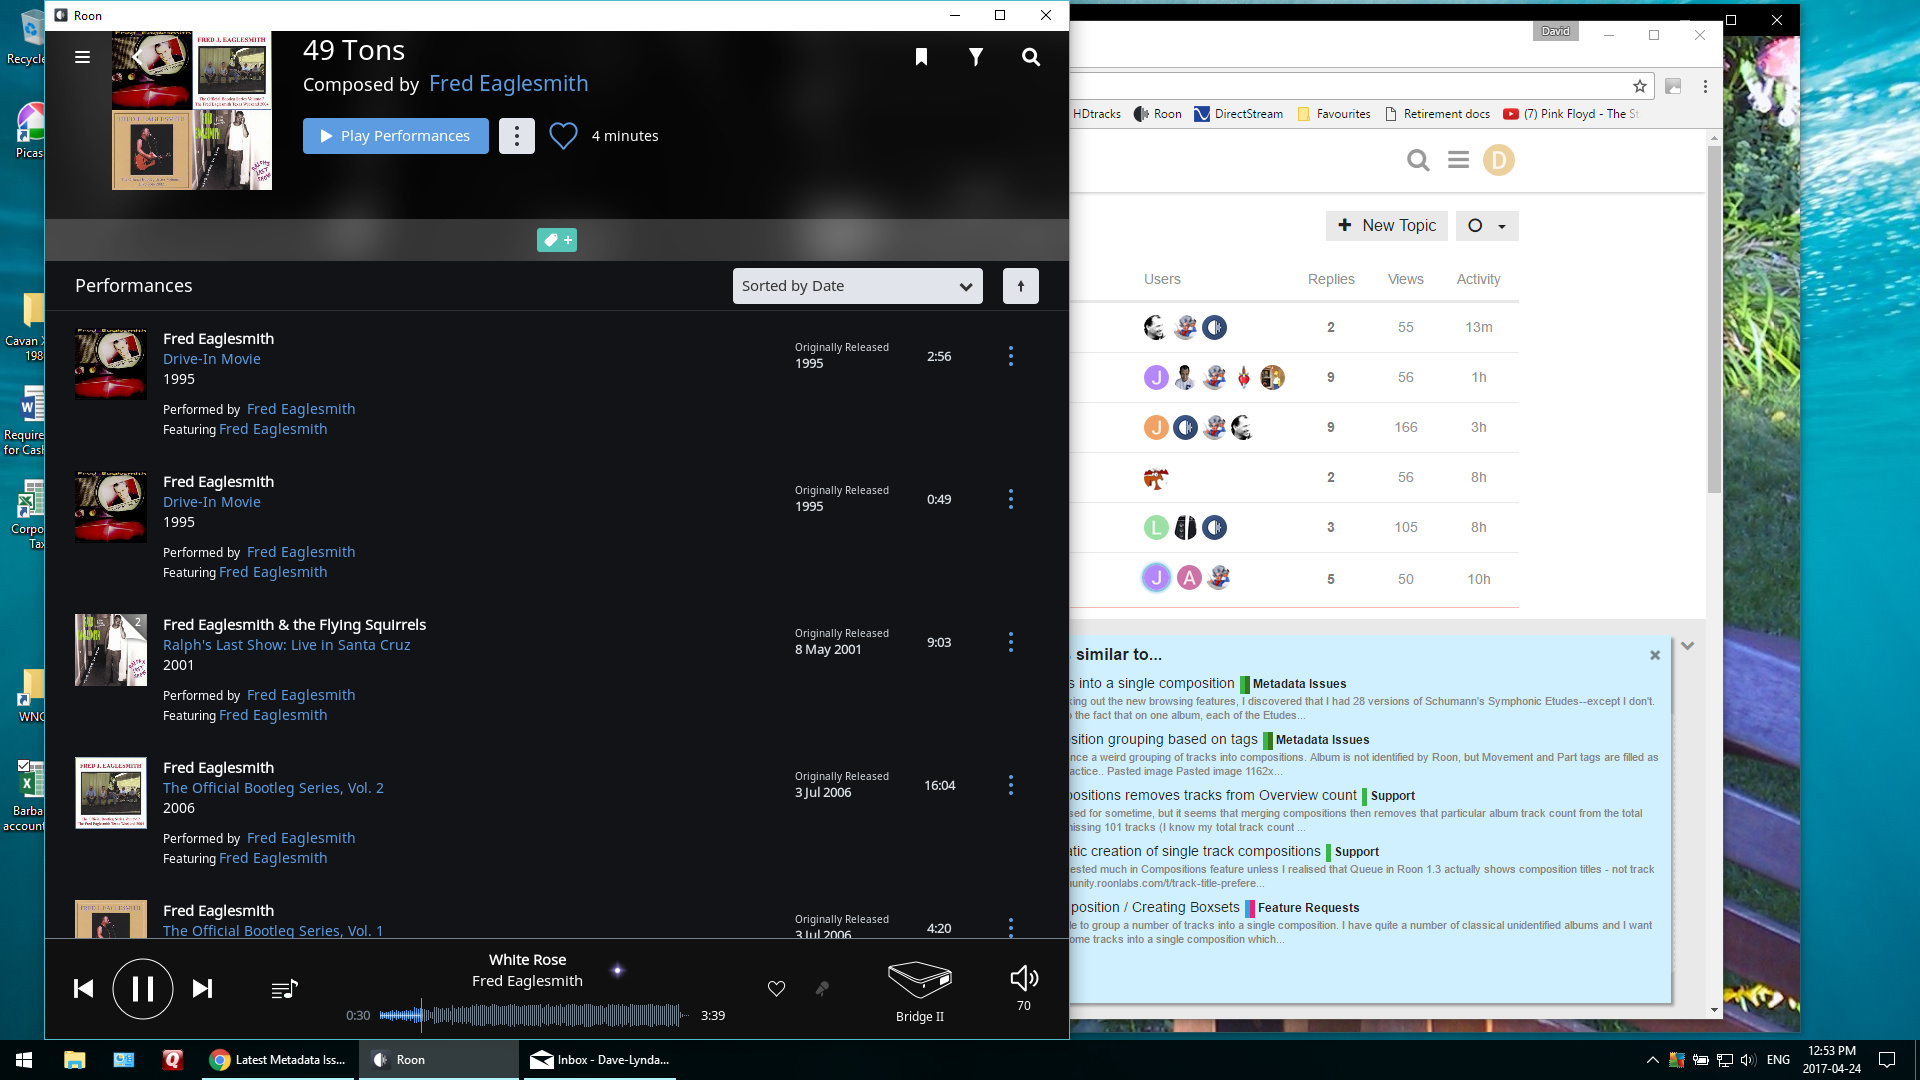Image resolution: width=1920 pixels, height=1080 pixels.
Task: Open album Ralph's Last Show: Live in Santa Cruz
Action: pyautogui.click(x=287, y=645)
